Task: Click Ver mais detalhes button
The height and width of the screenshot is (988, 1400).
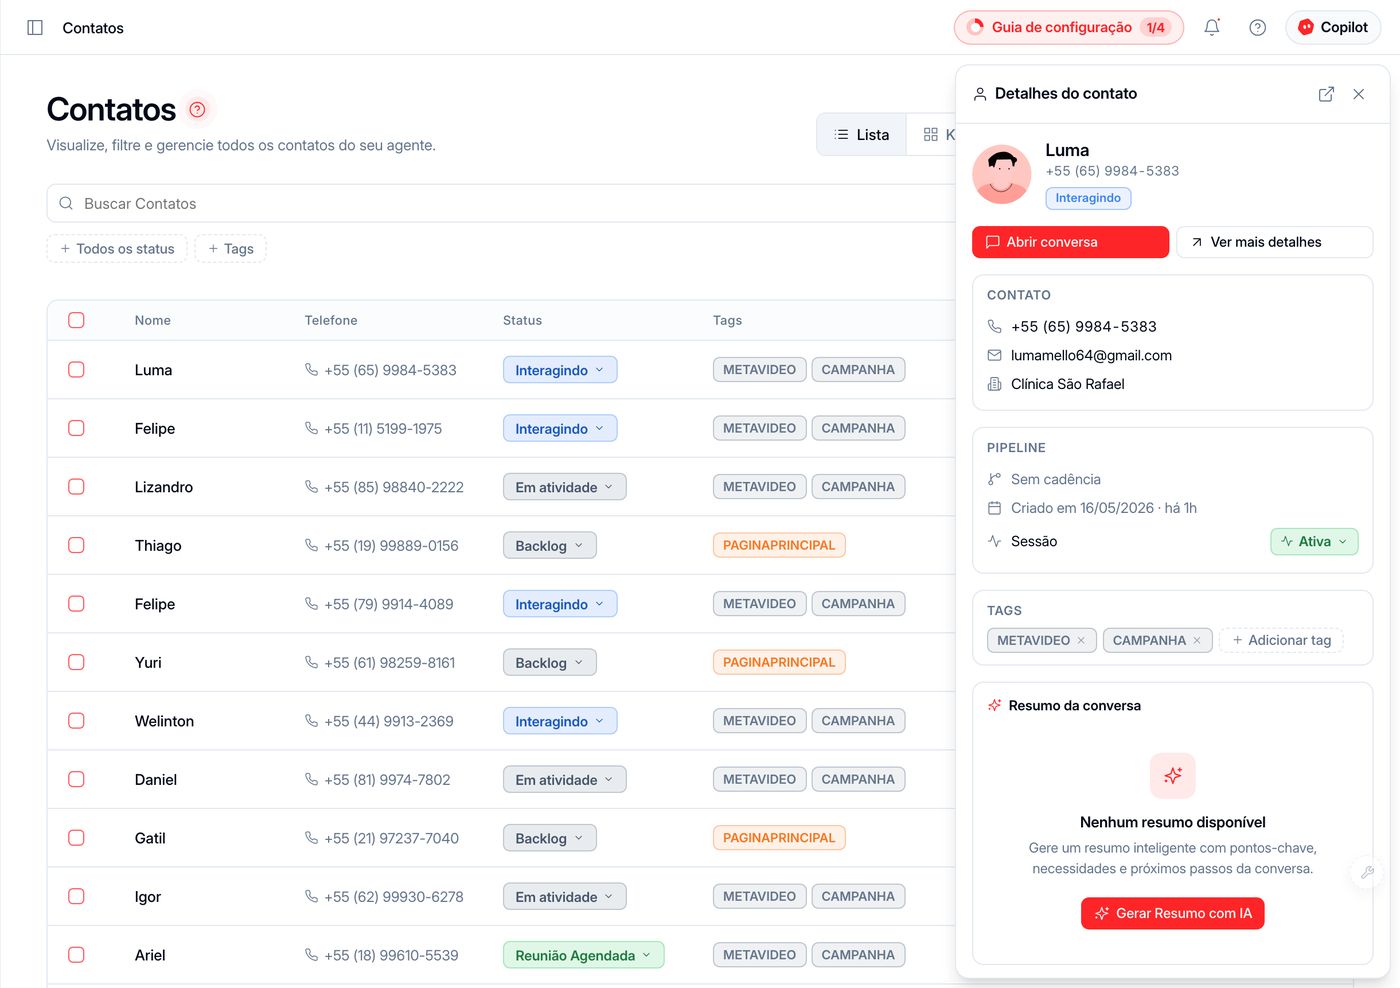Action: coord(1274,242)
